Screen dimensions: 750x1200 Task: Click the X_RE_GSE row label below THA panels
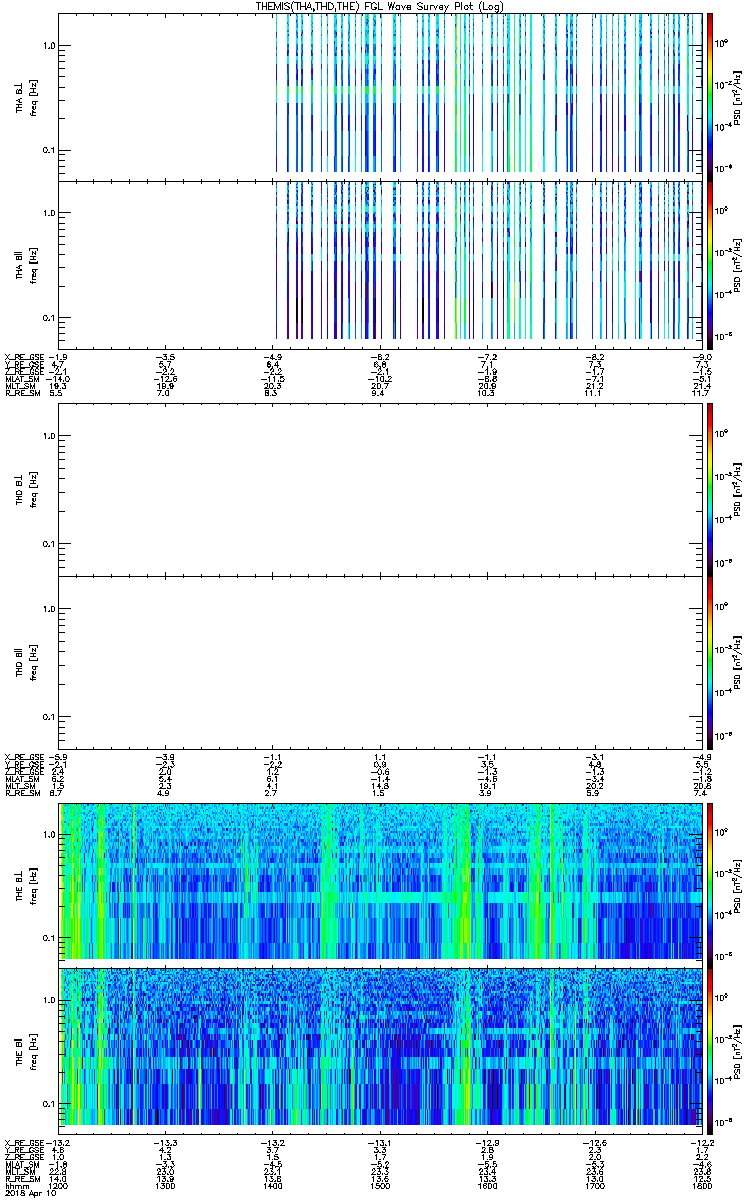tap(23, 356)
